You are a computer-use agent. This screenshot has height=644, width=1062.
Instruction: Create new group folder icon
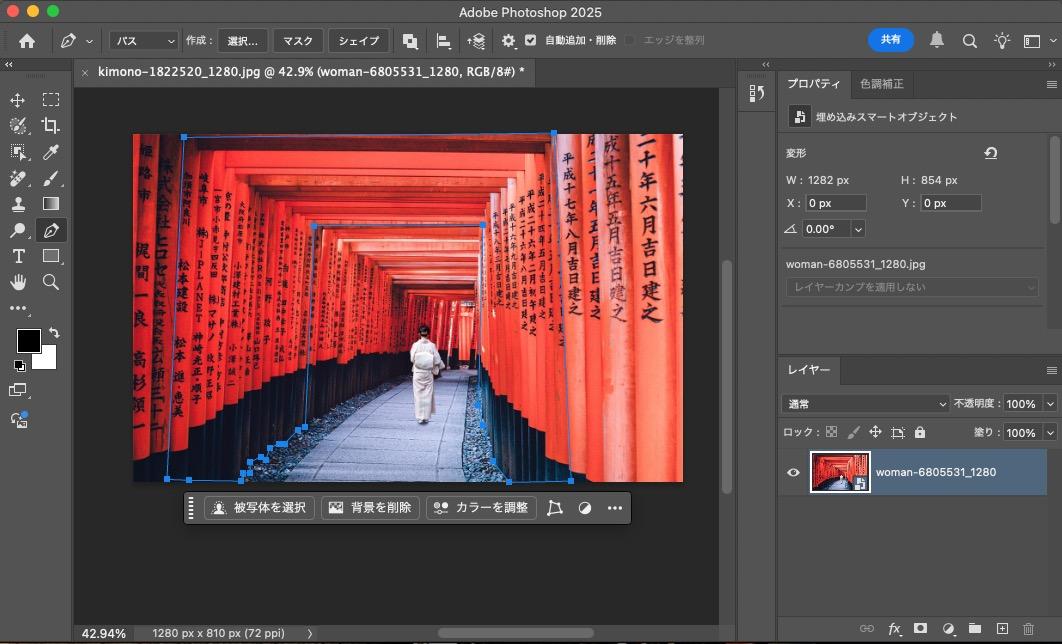[x=975, y=628]
